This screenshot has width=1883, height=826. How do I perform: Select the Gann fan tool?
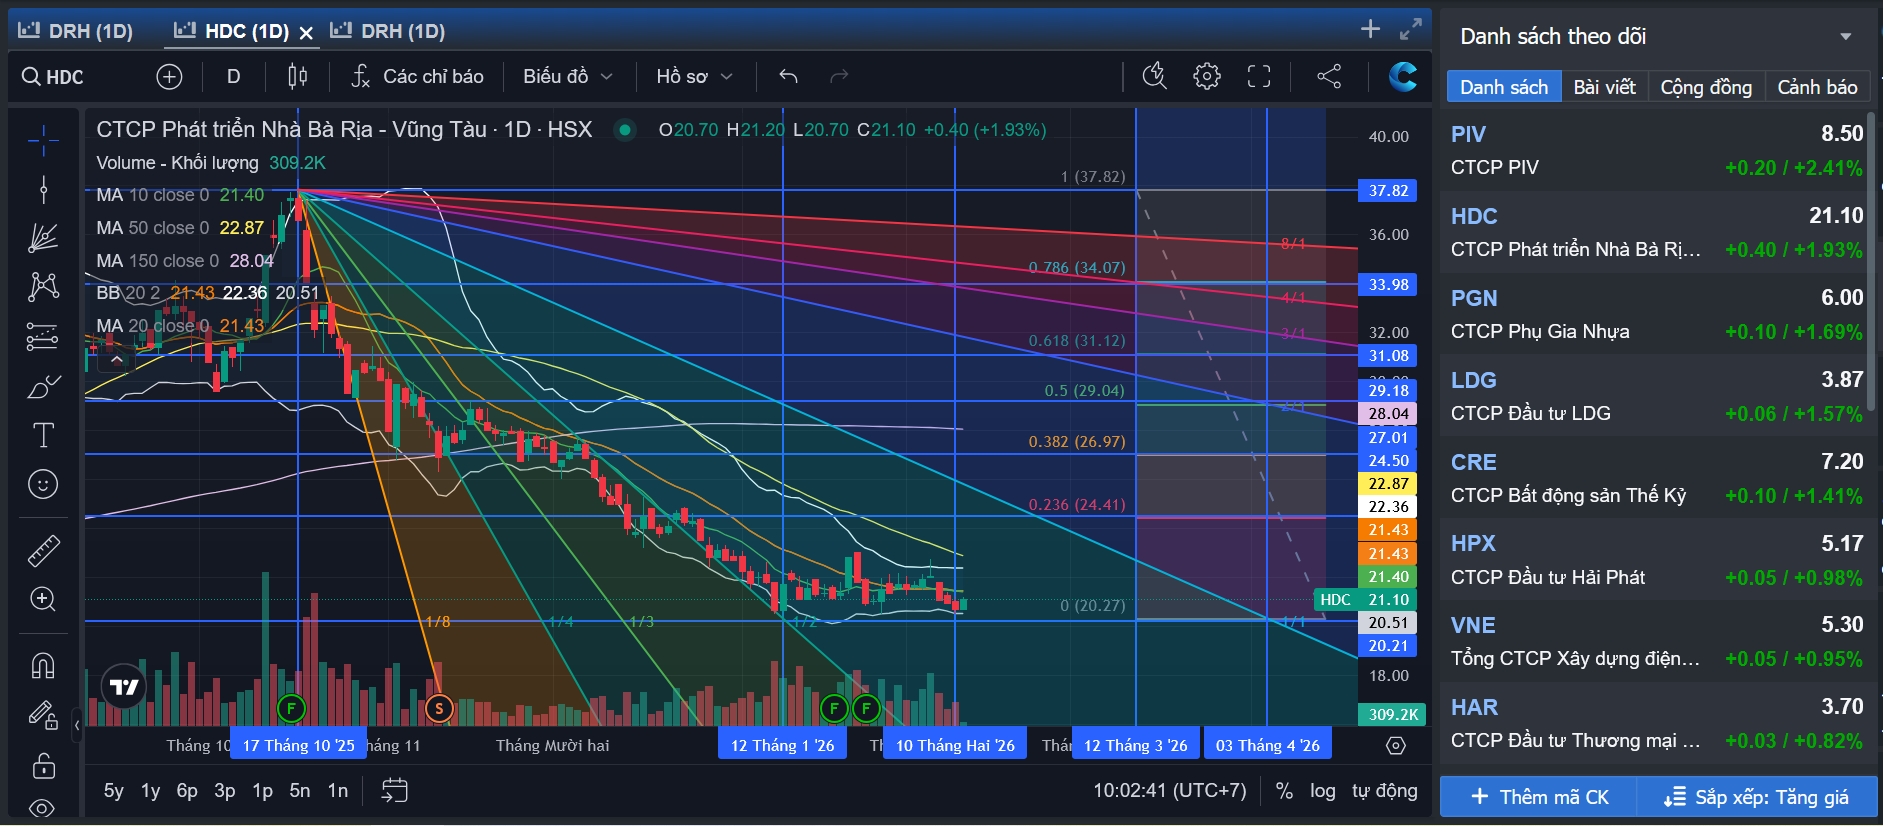click(x=43, y=238)
